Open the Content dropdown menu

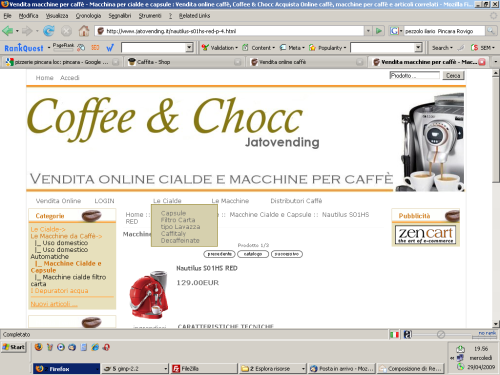tap(259, 48)
